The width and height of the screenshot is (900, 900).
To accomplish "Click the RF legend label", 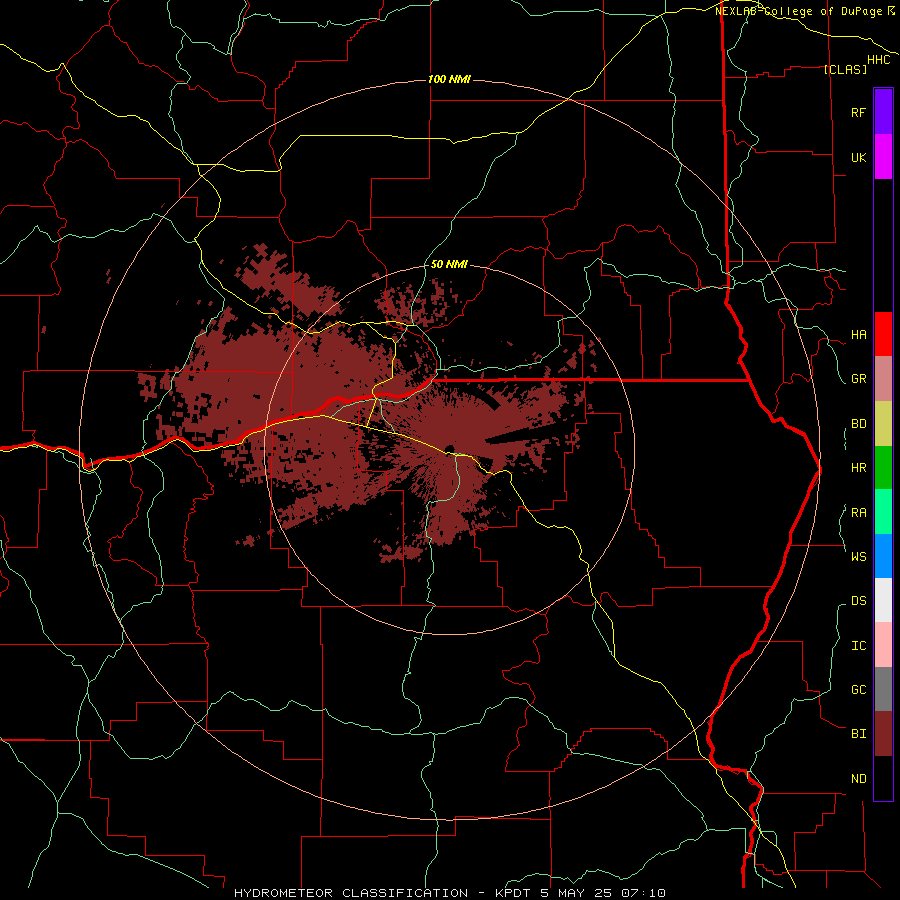I will 858,112.
